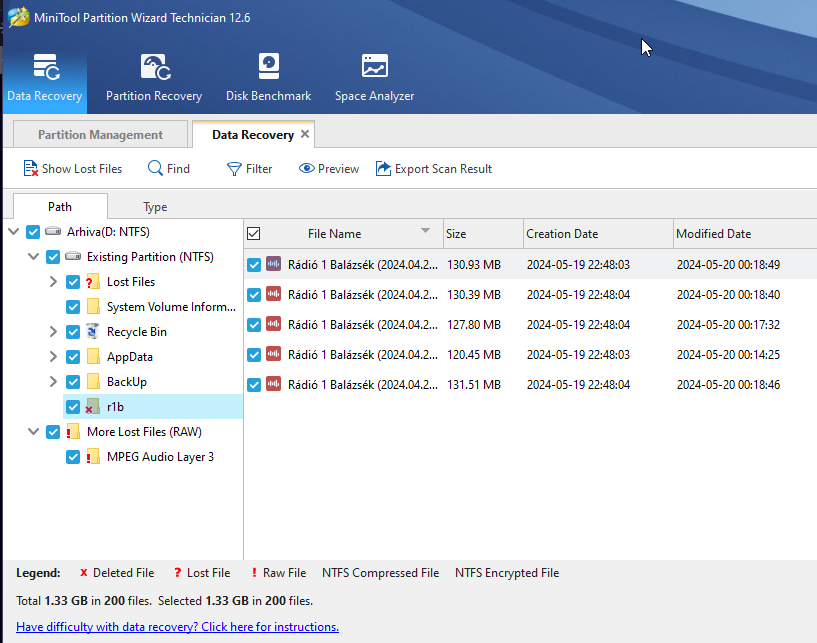Image resolution: width=817 pixels, height=643 pixels.
Task: Switch to the Partition Management tab
Action: (x=100, y=134)
